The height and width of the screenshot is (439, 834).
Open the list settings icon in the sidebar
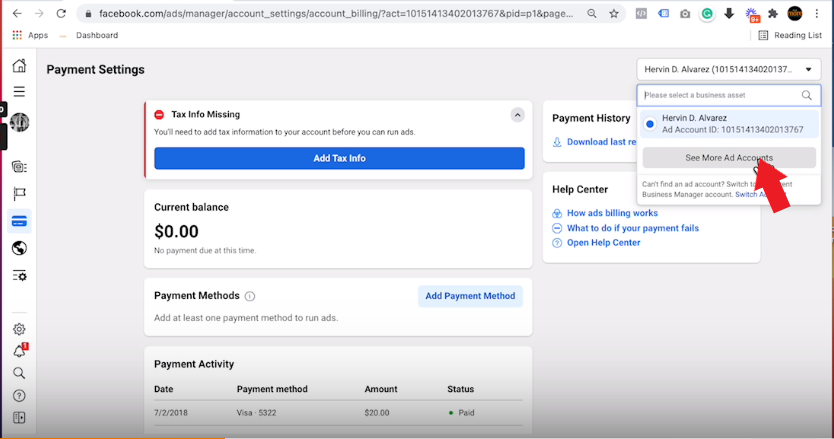pyautogui.click(x=19, y=276)
